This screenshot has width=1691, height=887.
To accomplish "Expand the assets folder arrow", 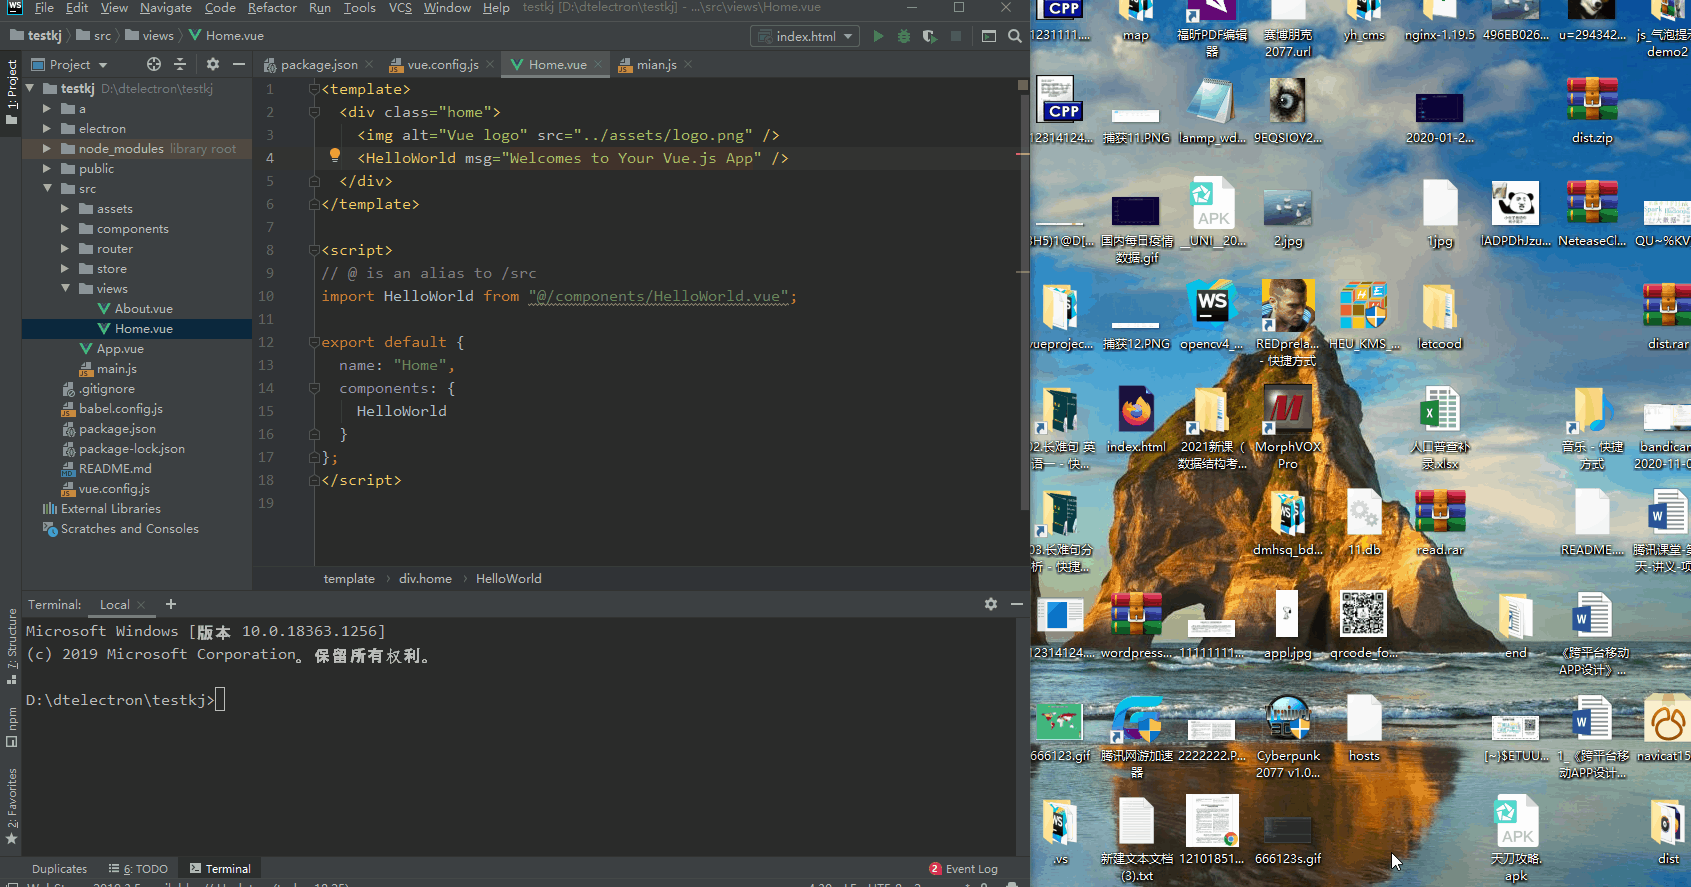I will pyautogui.click(x=65, y=209).
